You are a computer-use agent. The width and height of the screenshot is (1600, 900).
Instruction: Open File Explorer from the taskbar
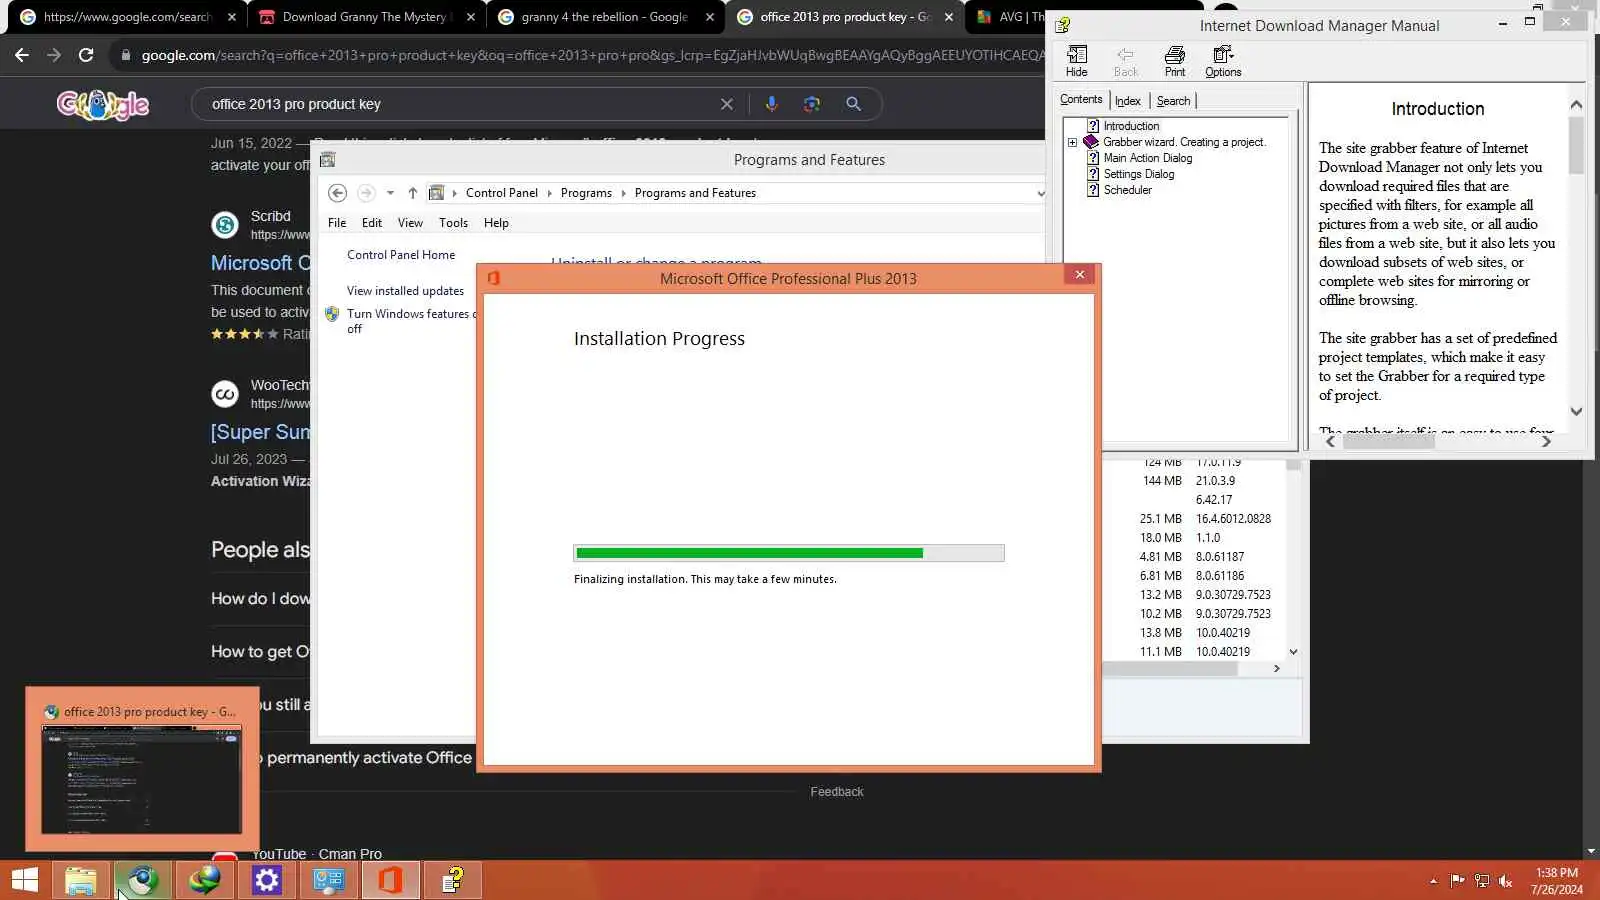coord(81,880)
